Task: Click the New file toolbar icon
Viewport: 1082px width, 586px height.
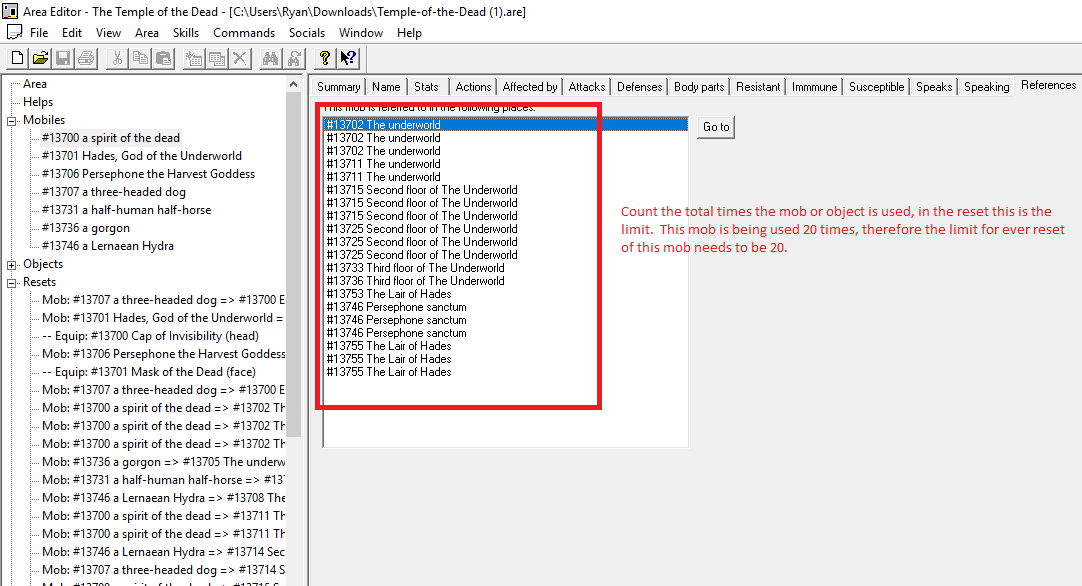Action: pyautogui.click(x=18, y=58)
